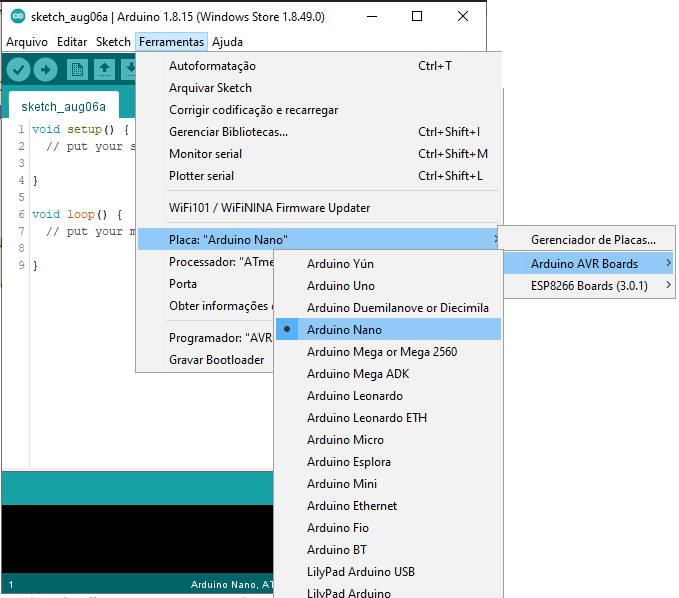Select the Arduino Leonardo ETH board
This screenshot has width=679, height=598.
(388, 418)
